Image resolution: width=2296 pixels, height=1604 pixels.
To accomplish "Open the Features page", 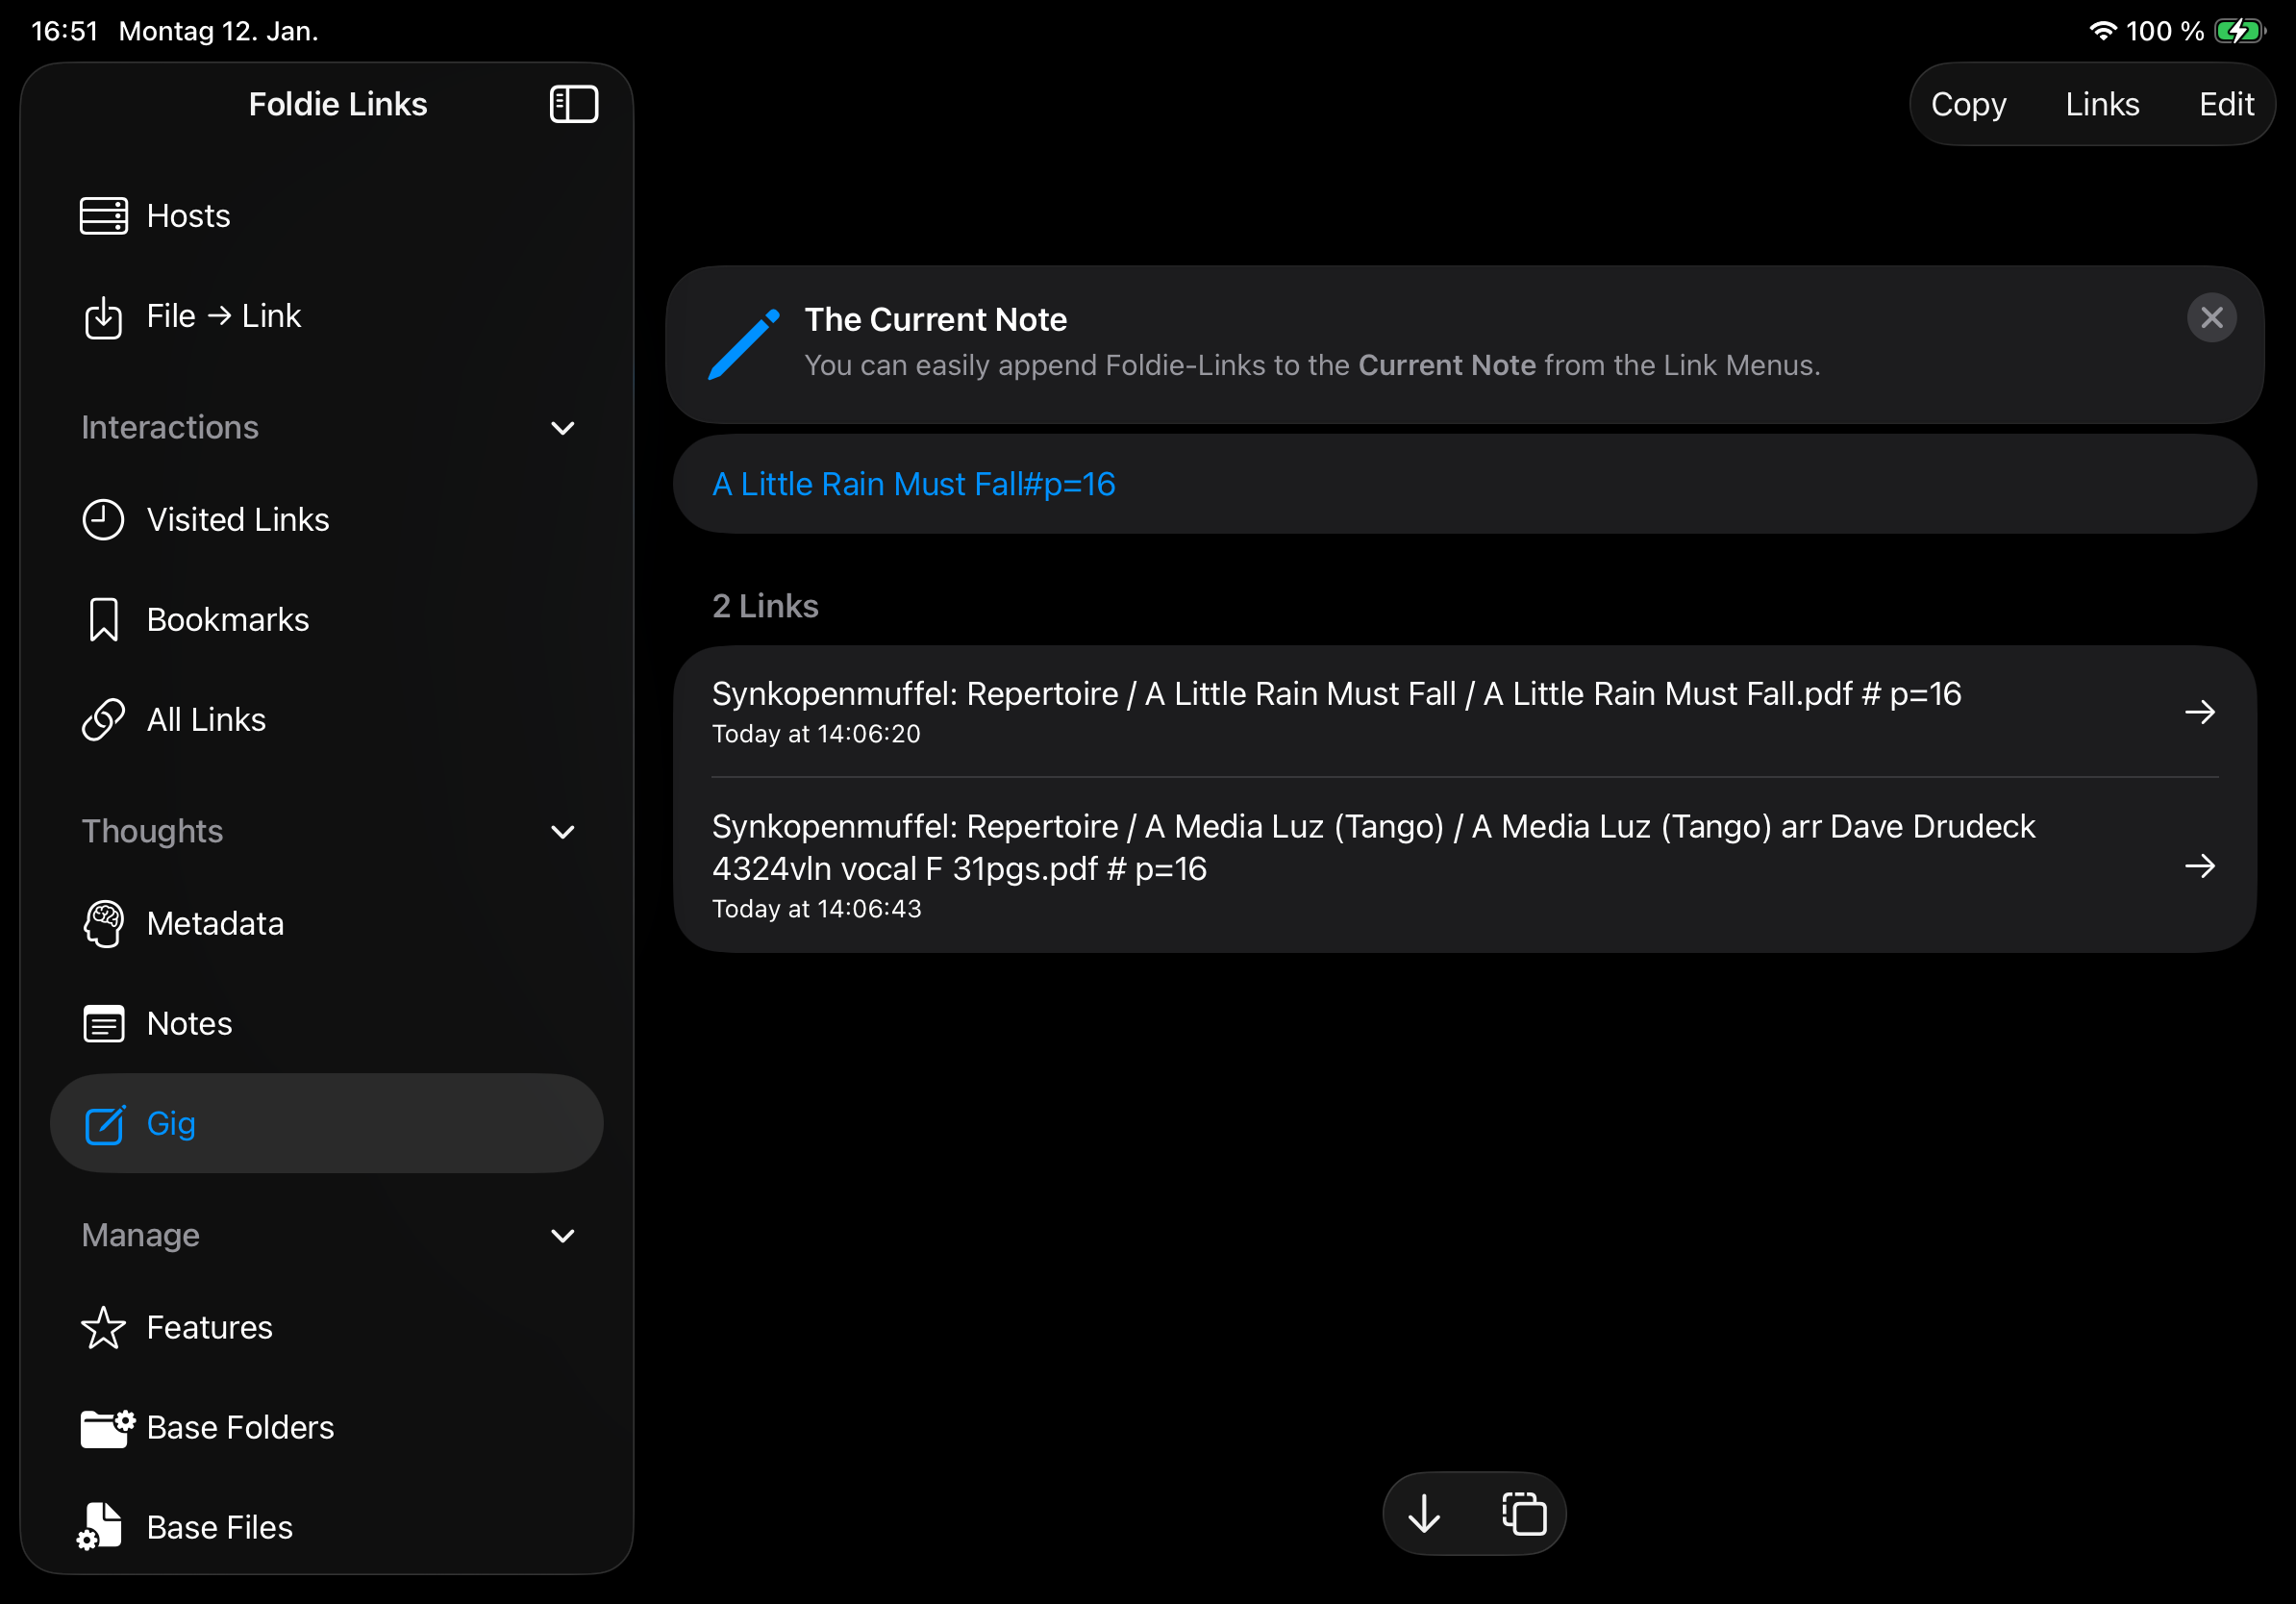I will point(209,1328).
